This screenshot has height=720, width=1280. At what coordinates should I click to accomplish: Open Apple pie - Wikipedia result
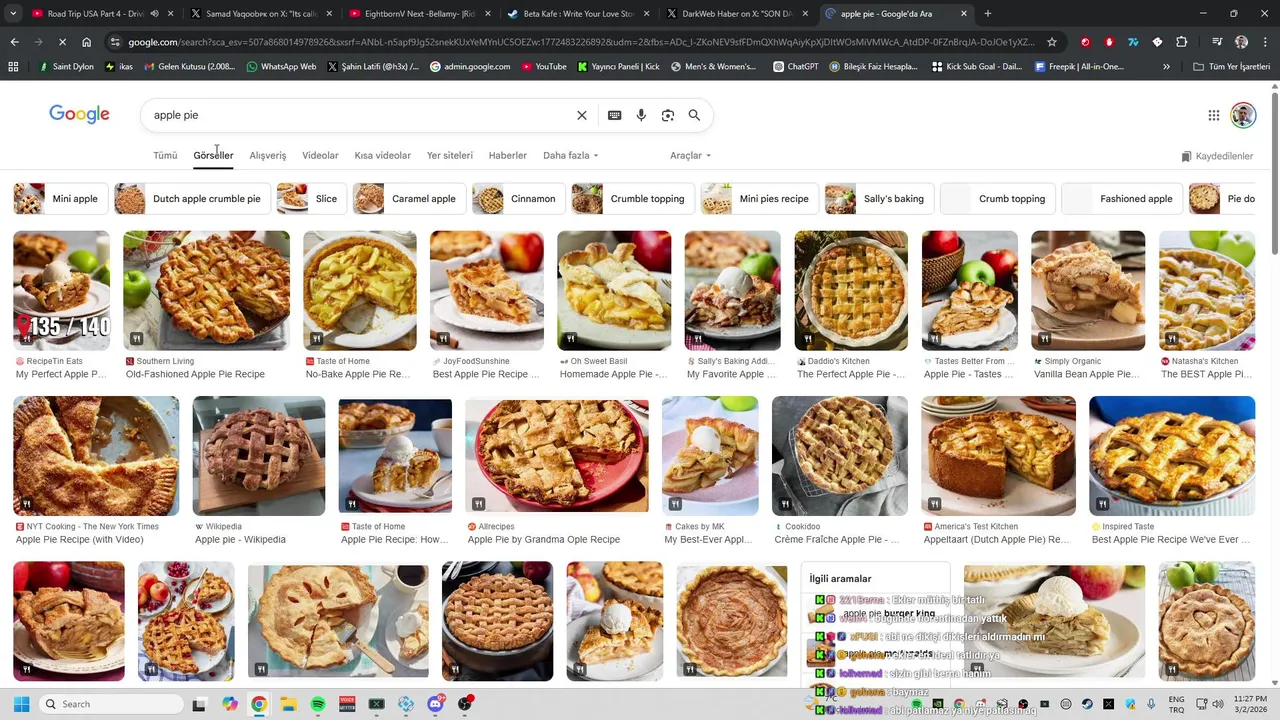click(x=240, y=539)
